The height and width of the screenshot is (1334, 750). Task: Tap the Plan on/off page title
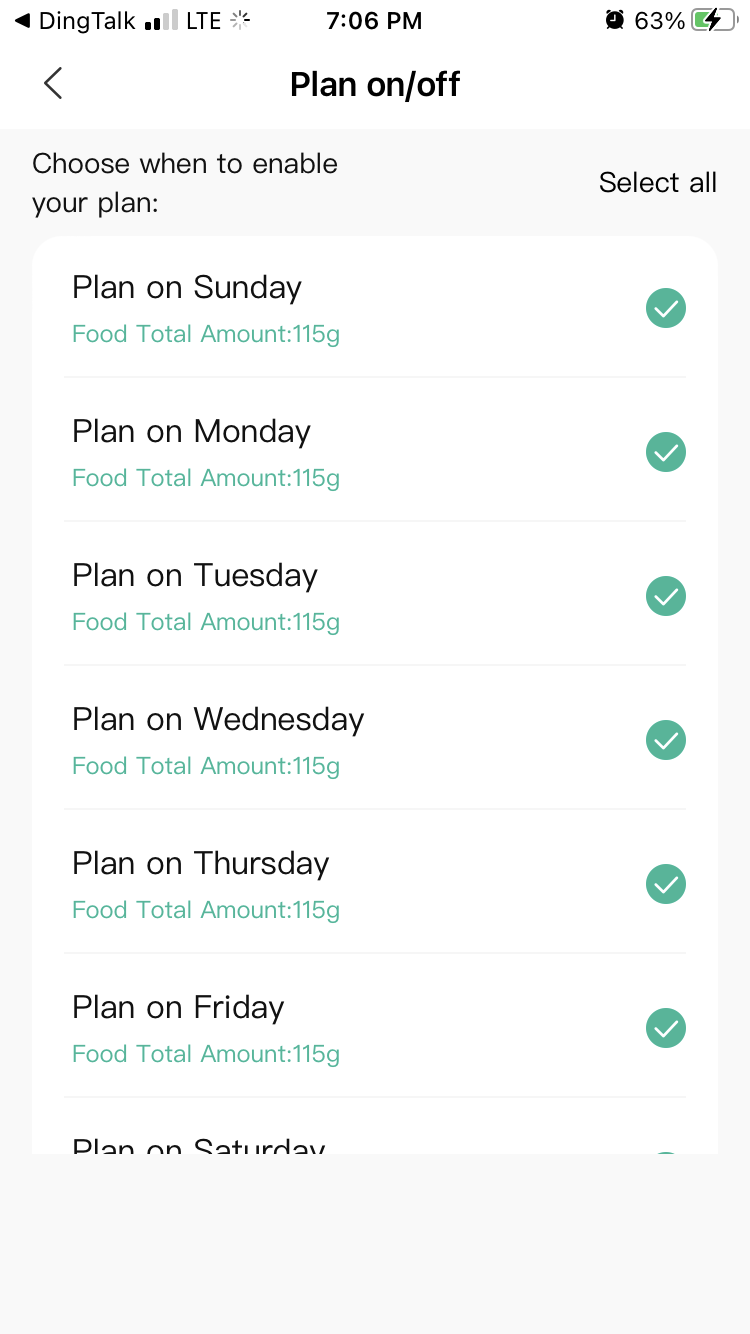(374, 84)
